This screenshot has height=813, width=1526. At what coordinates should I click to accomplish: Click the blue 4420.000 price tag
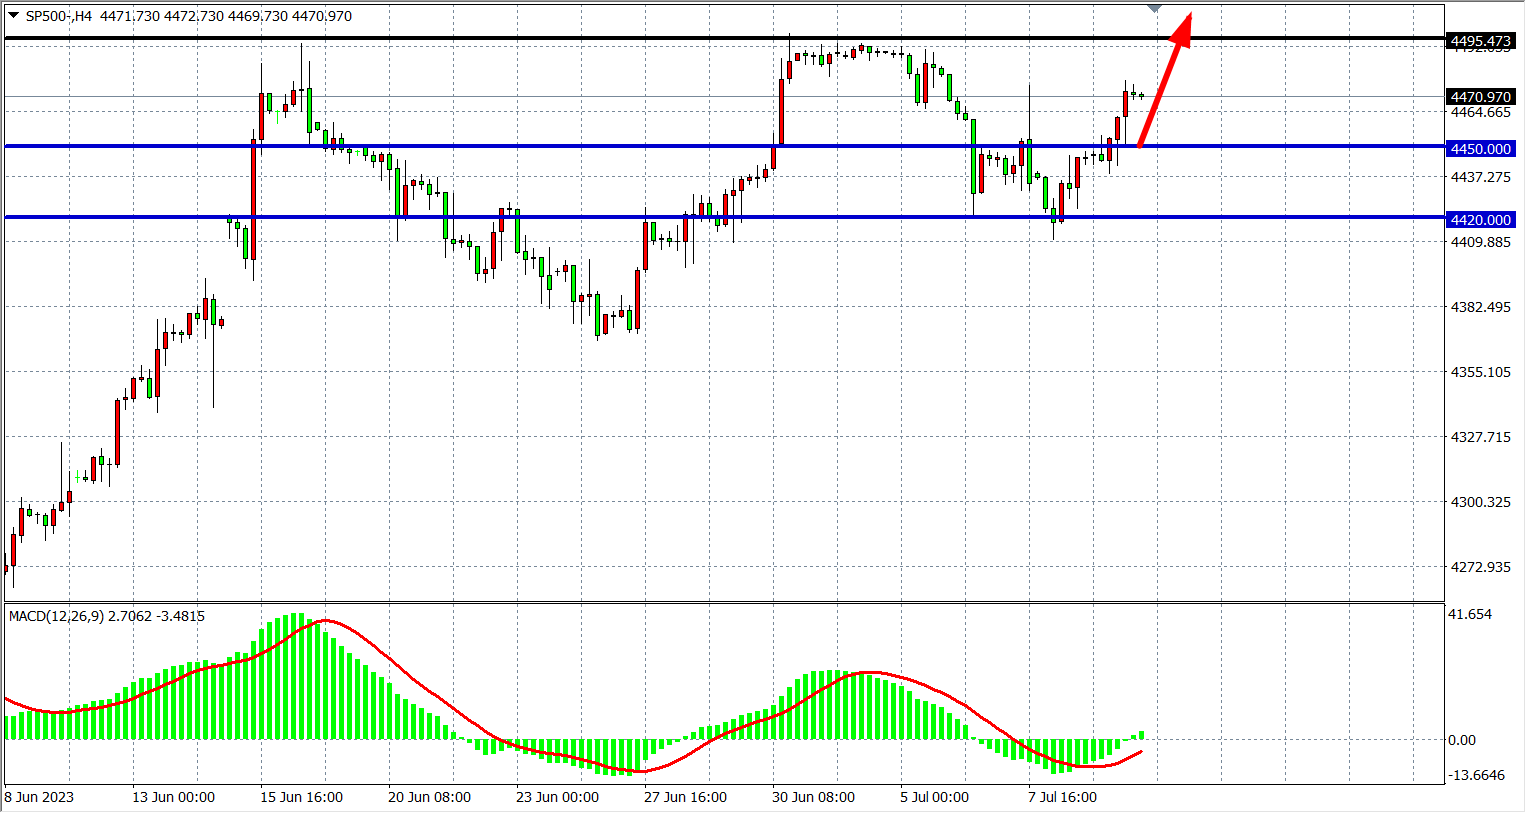1480,220
